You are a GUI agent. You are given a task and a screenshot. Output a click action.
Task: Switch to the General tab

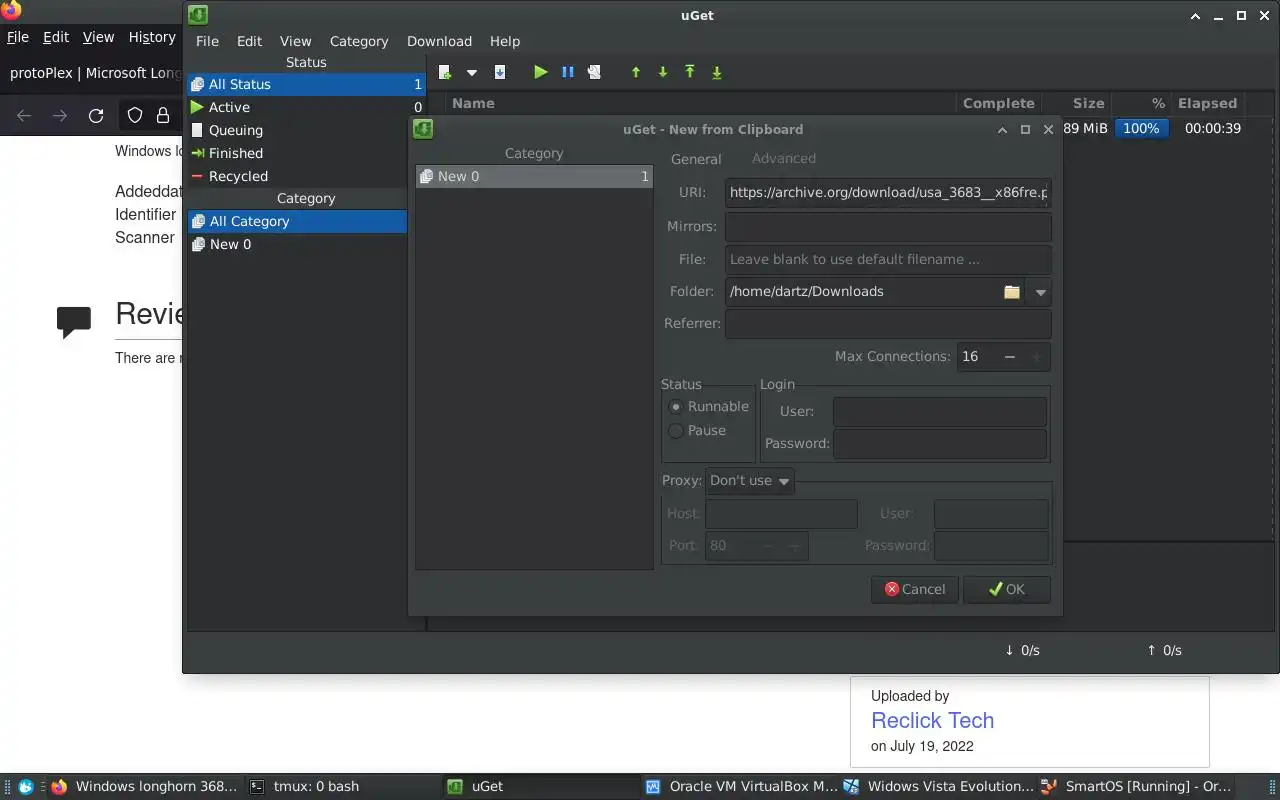click(x=696, y=159)
